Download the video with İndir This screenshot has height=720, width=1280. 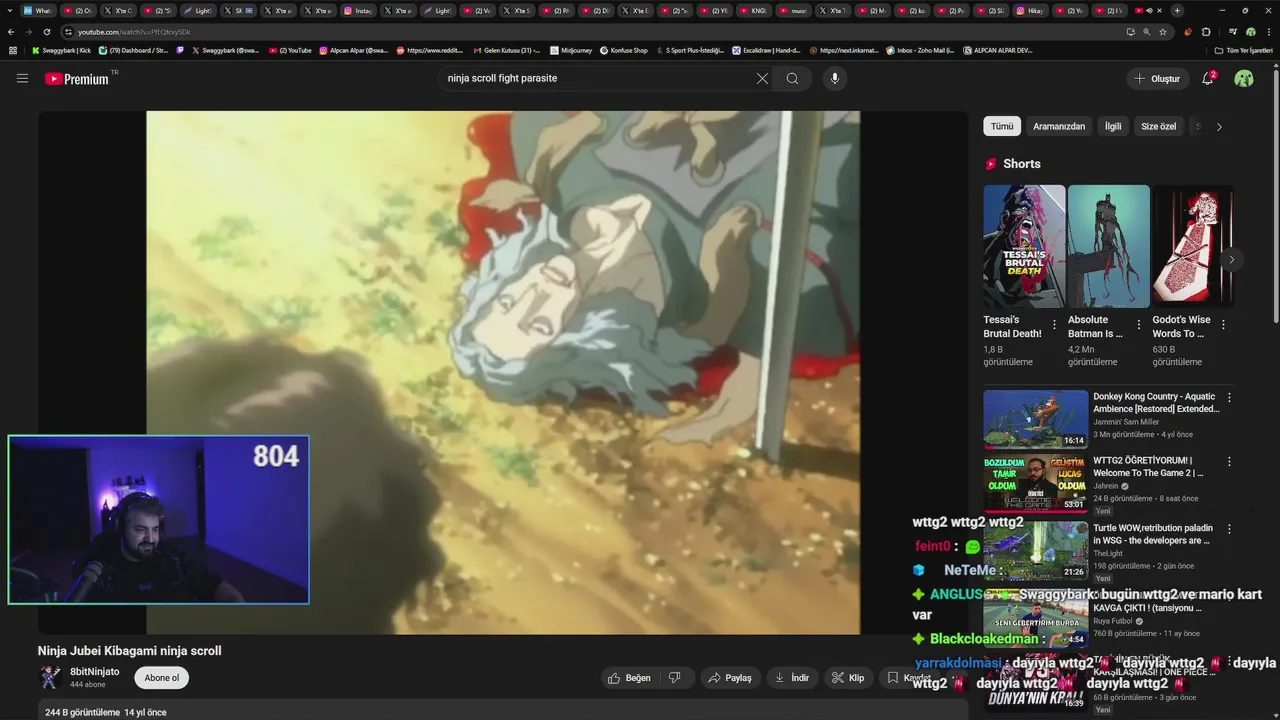[791, 678]
